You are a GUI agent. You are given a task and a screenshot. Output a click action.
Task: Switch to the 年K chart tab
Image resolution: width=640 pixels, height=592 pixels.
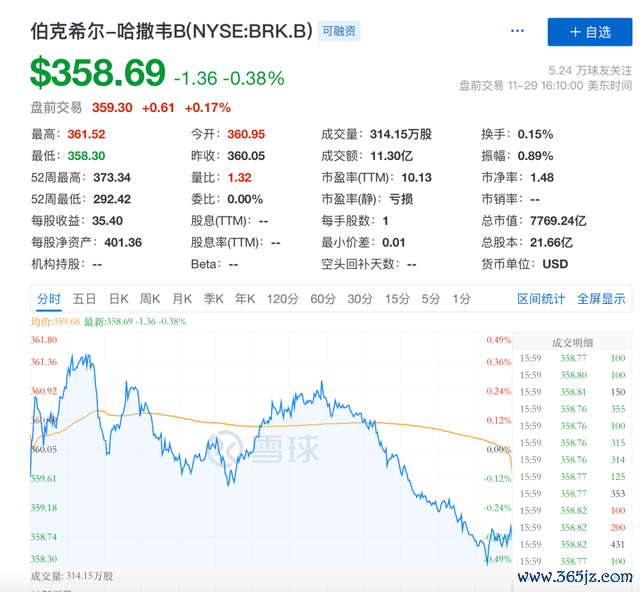245,299
